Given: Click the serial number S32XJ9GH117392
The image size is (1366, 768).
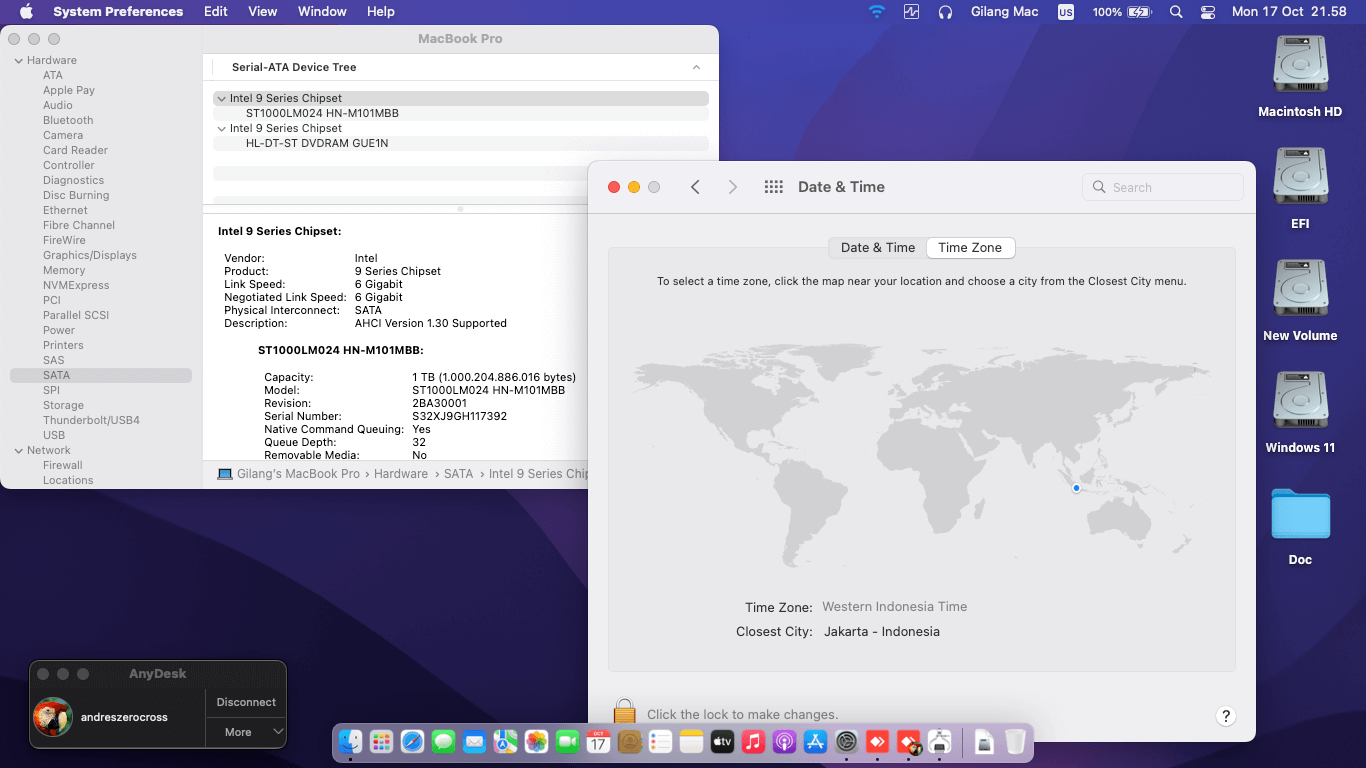Looking at the screenshot, I should click(459, 416).
